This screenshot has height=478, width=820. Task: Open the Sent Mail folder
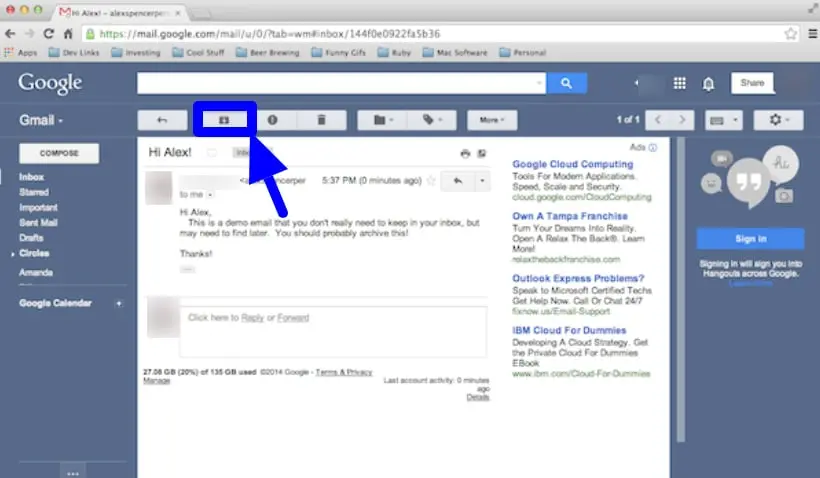point(38,222)
